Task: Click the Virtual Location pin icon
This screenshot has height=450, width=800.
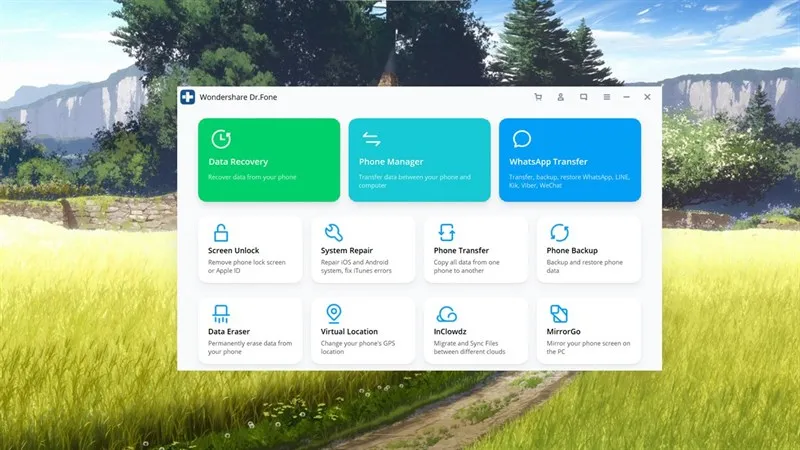Action: (x=333, y=314)
